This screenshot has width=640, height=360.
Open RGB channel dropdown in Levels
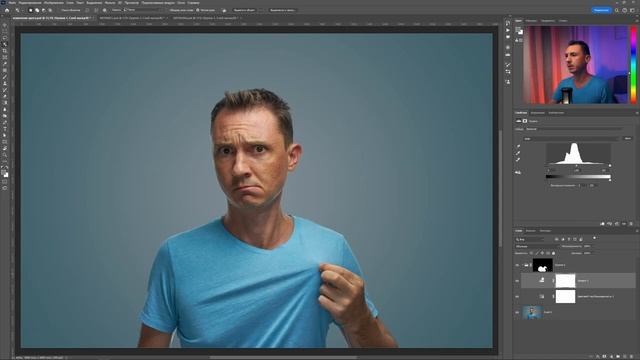pyautogui.click(x=571, y=139)
